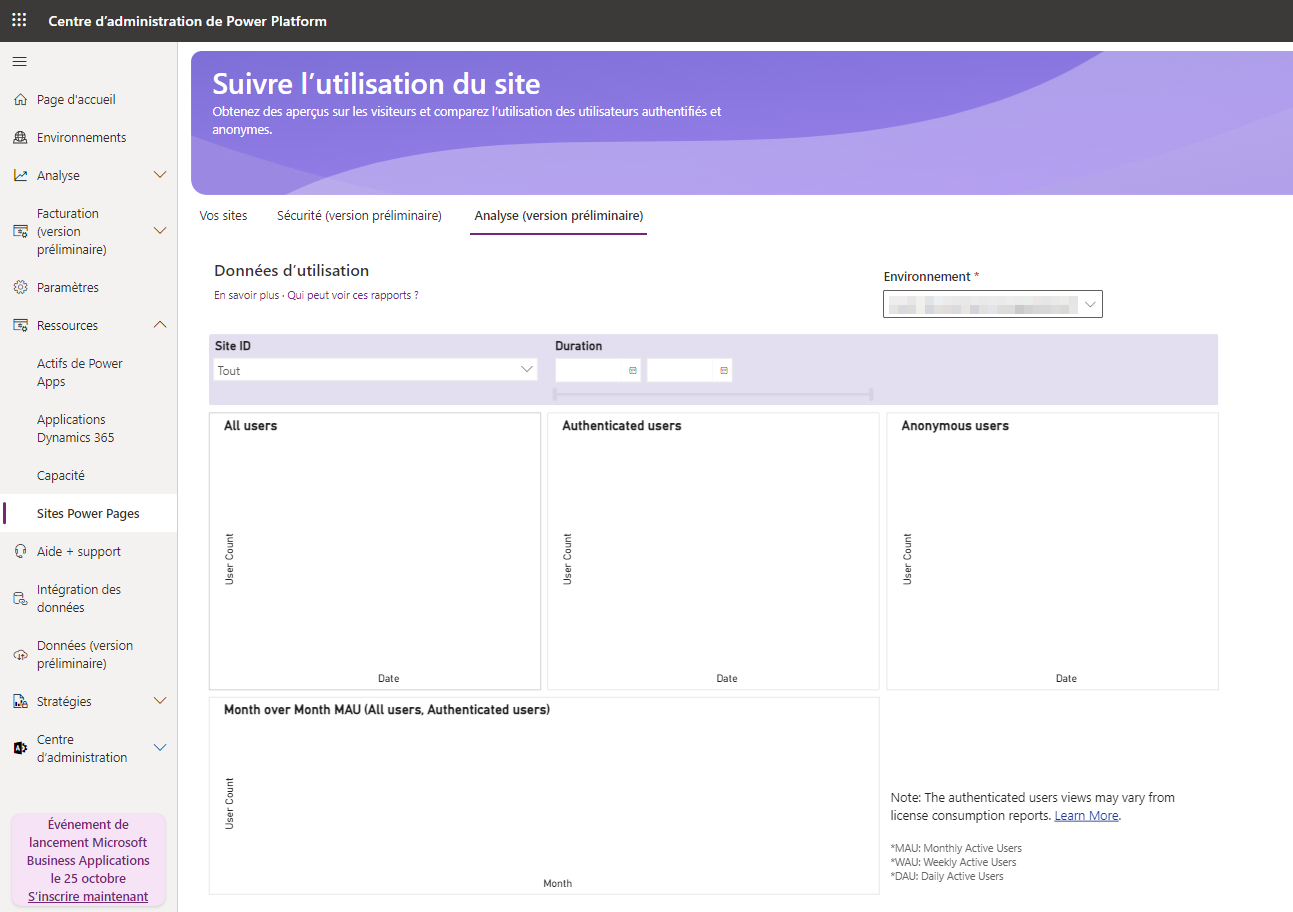Image resolution: width=1293 pixels, height=912 pixels.
Task: Click the Données cloud icon
Action: 20,655
